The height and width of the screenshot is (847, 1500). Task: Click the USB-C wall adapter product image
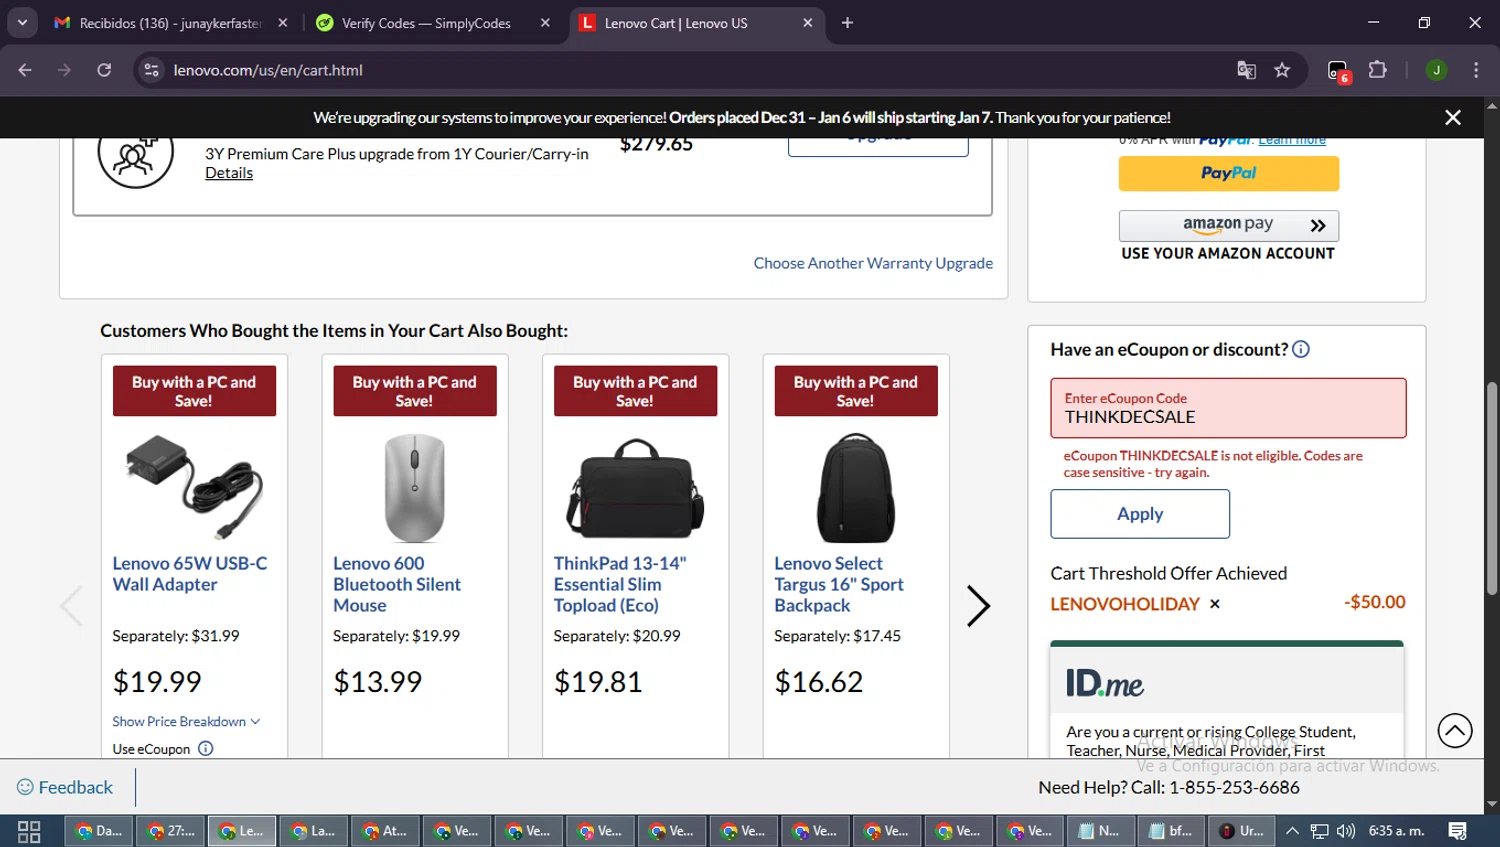click(x=194, y=487)
